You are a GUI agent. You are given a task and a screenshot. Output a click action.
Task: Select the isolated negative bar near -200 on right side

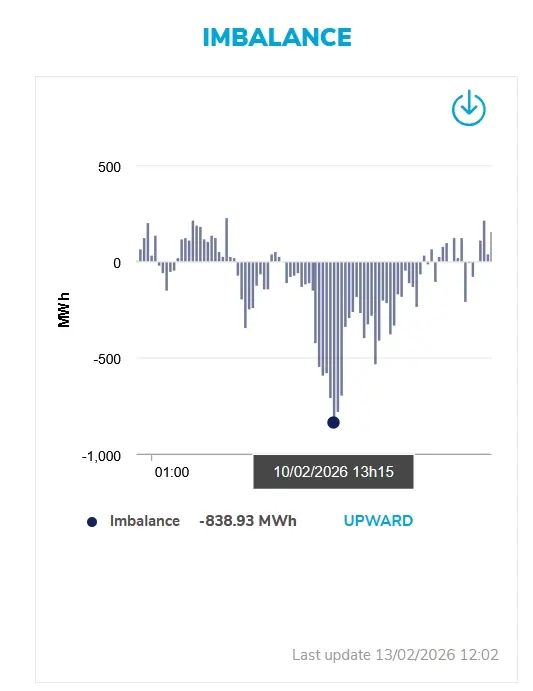coord(465,282)
